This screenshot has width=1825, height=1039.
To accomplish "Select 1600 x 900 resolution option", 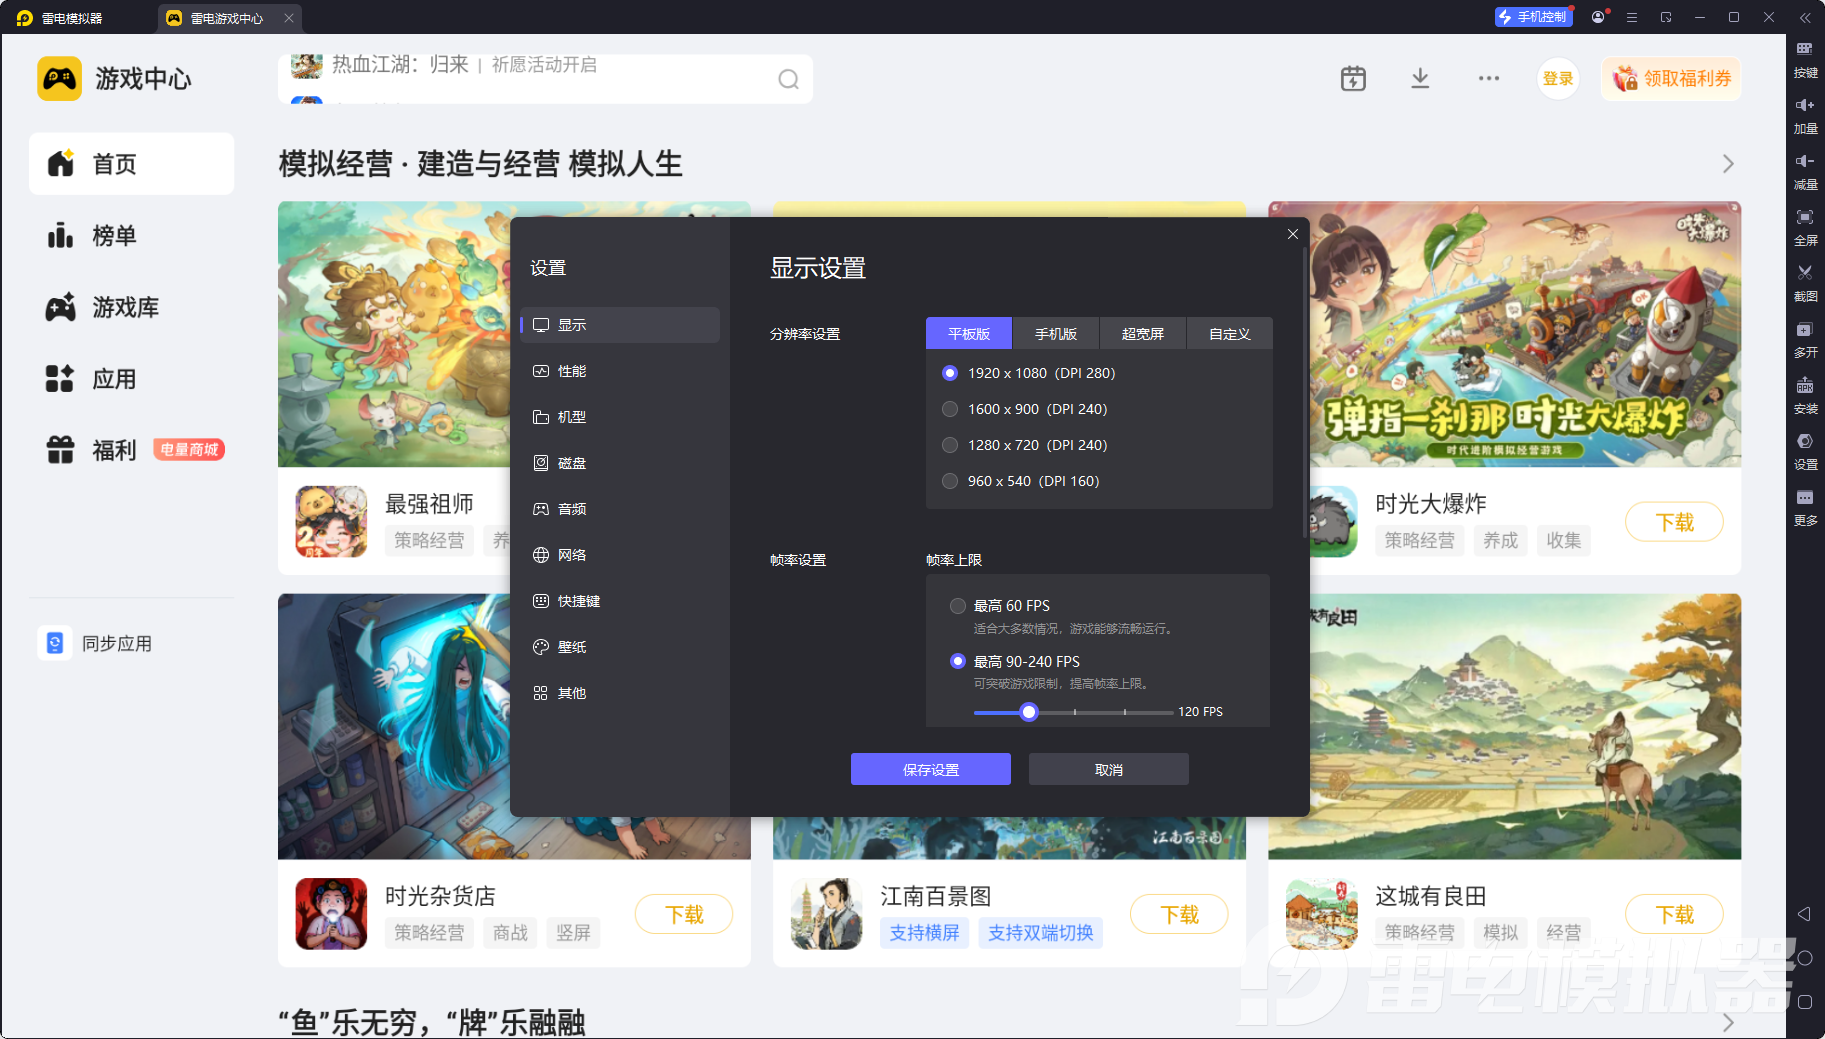I will pyautogui.click(x=950, y=409).
